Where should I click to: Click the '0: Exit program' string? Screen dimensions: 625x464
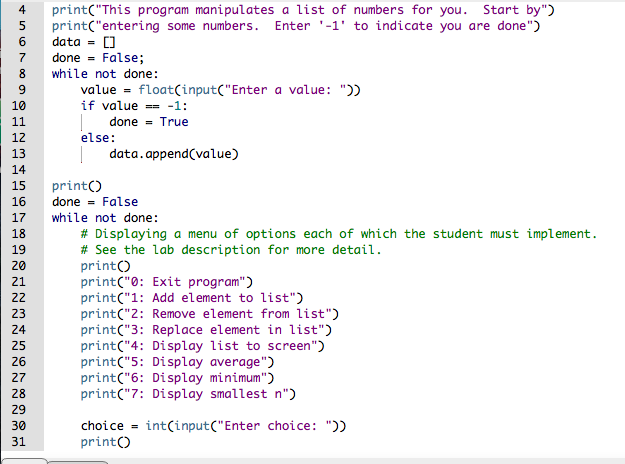[x=185, y=282]
